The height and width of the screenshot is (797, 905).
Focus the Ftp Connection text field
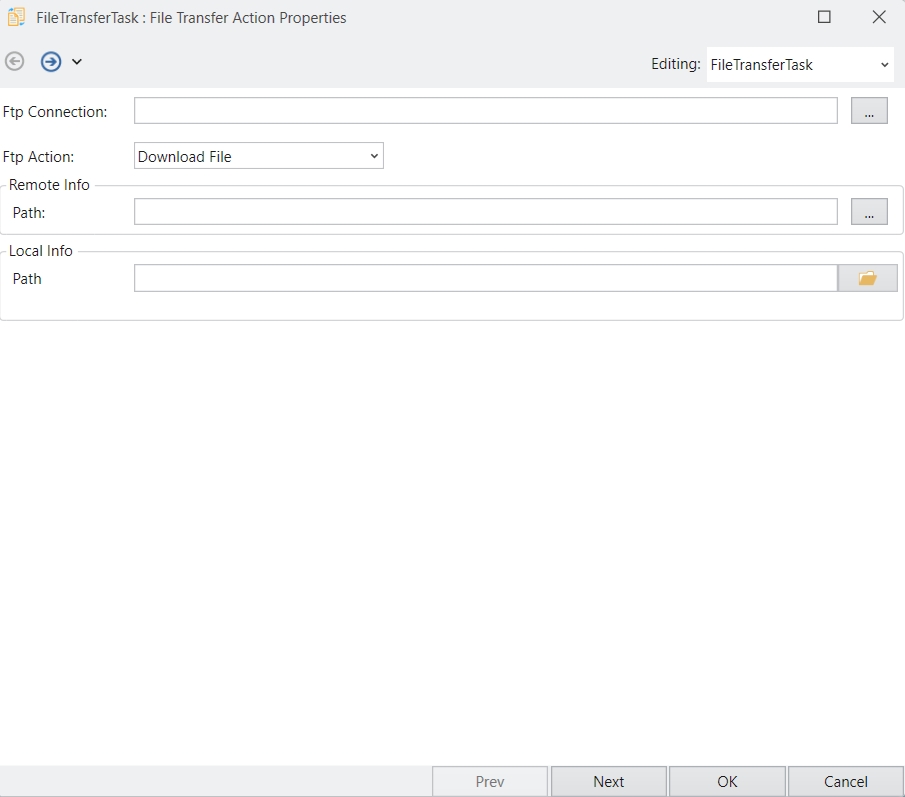pyautogui.click(x=485, y=111)
